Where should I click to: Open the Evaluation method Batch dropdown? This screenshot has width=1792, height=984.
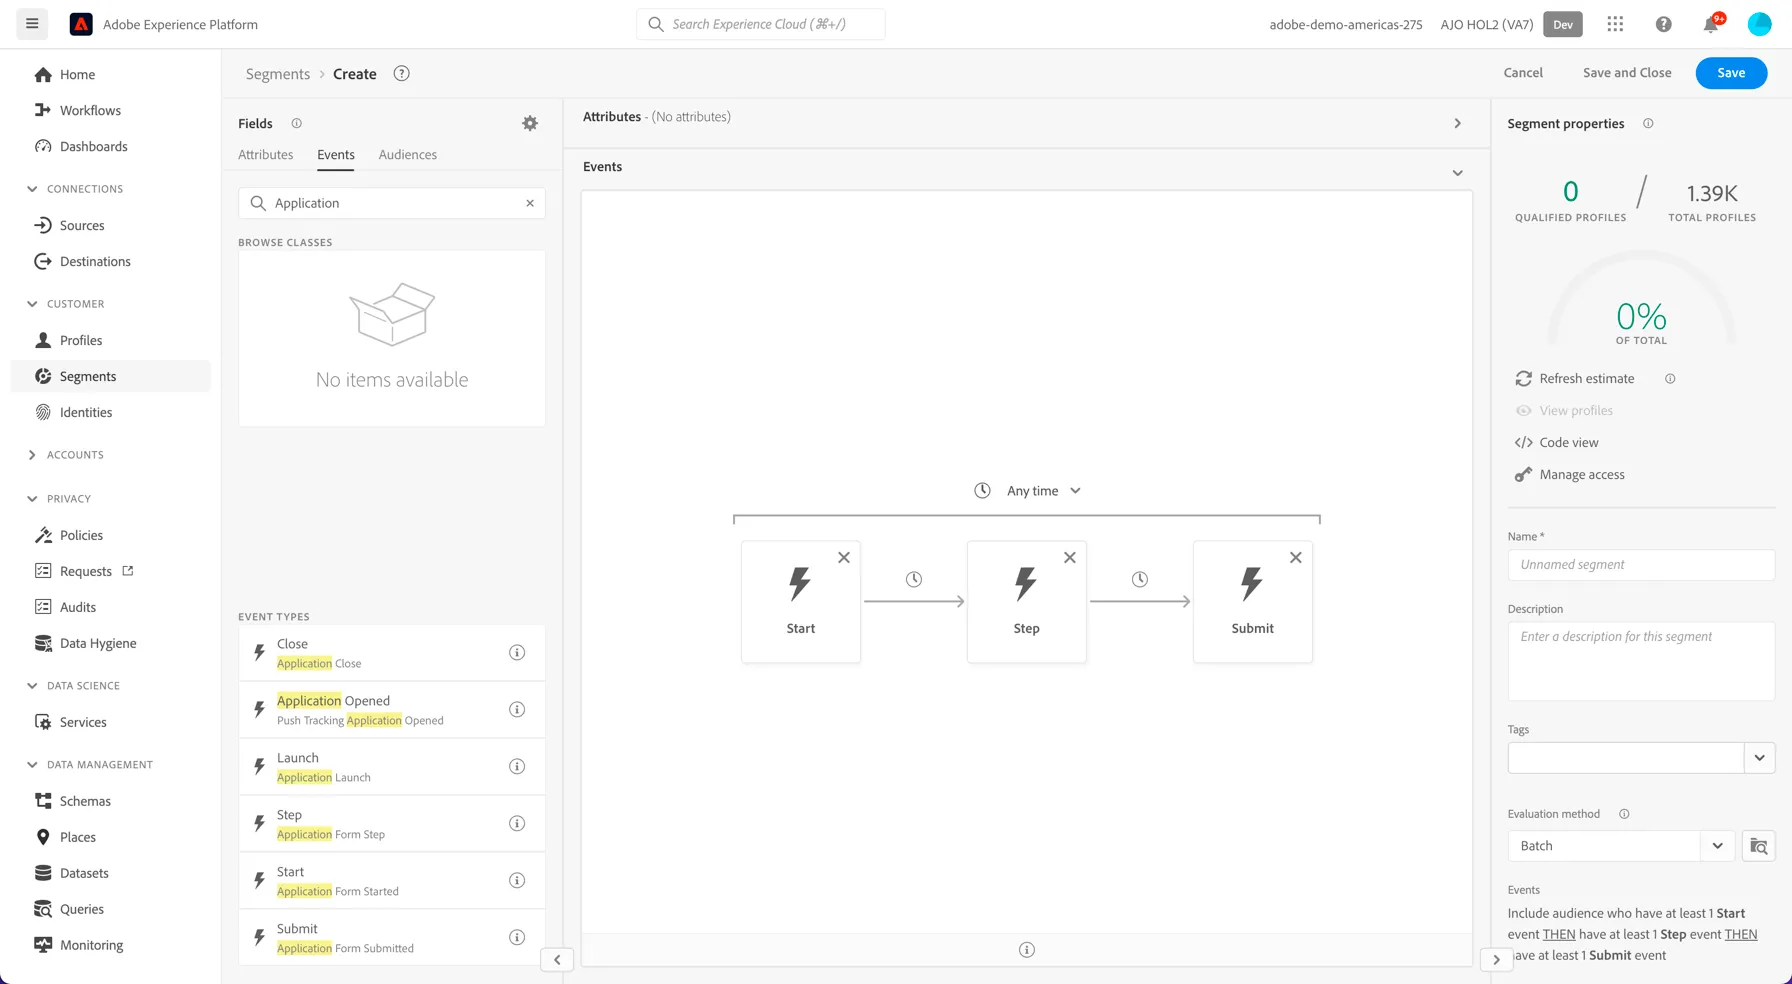point(1620,846)
